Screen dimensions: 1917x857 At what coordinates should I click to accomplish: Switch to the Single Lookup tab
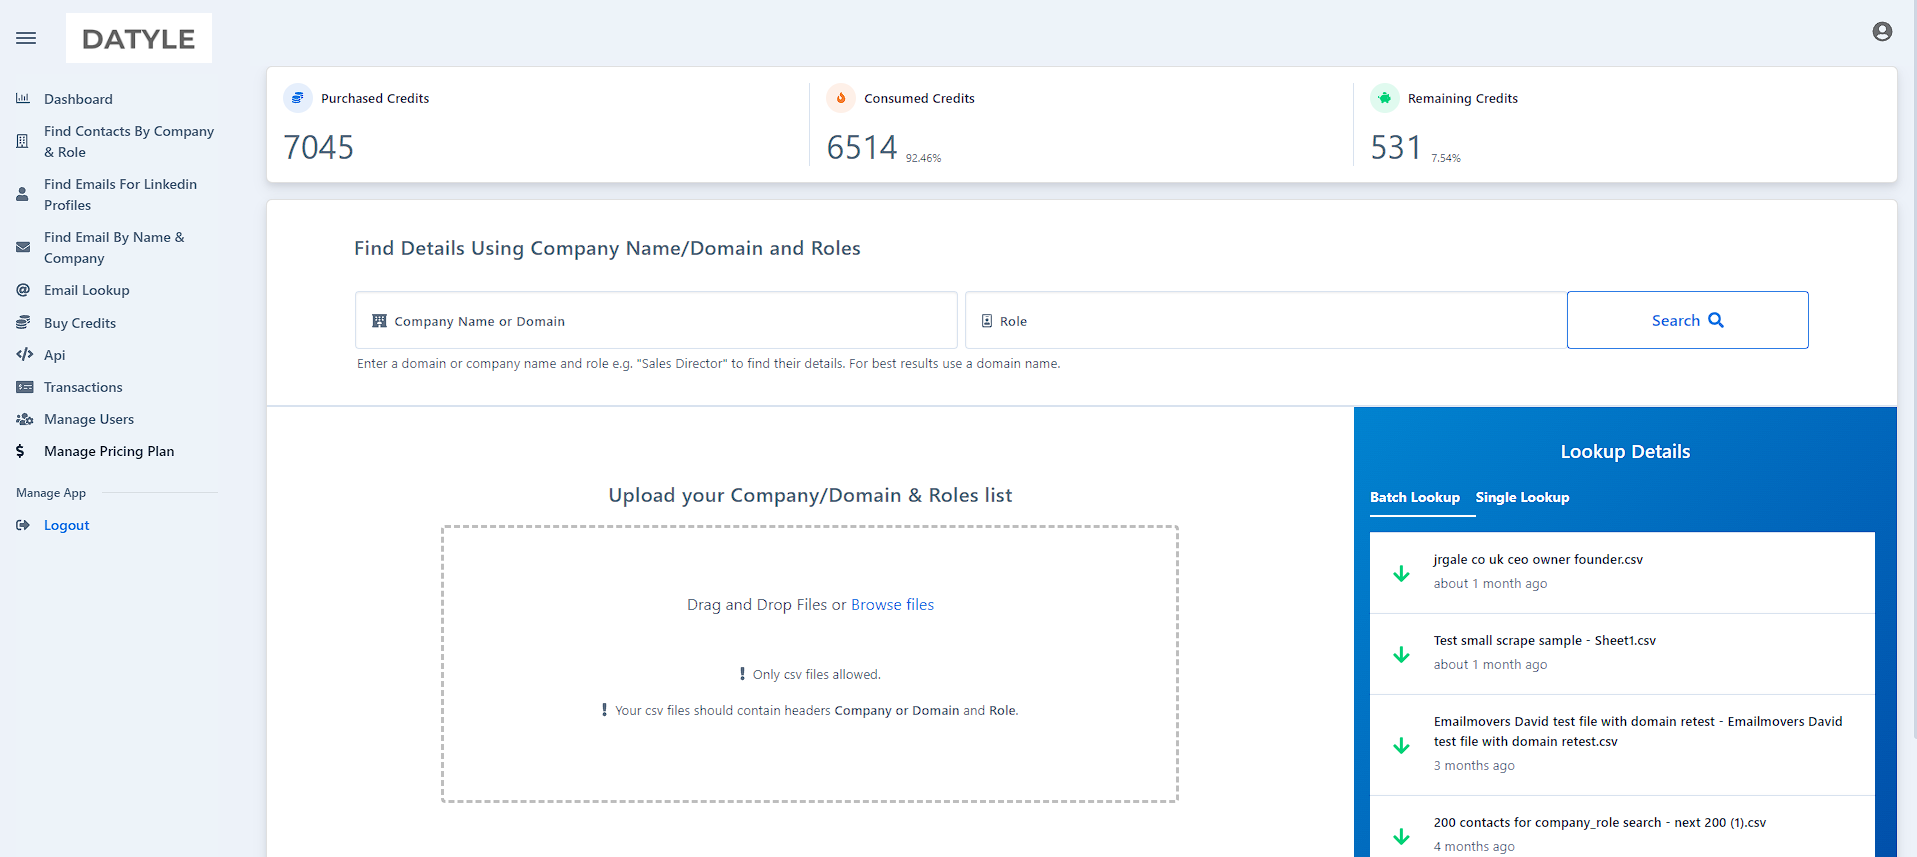pyautogui.click(x=1522, y=497)
